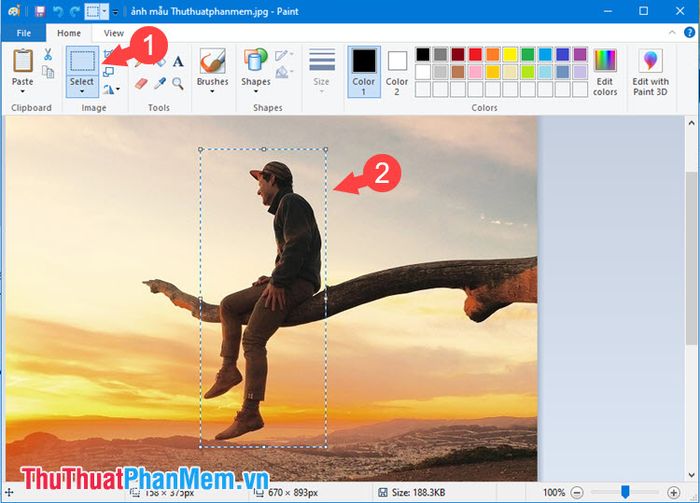Image resolution: width=700 pixels, height=503 pixels.
Task: Click the top-middle selection handle on canvas
Action: [x=264, y=149]
